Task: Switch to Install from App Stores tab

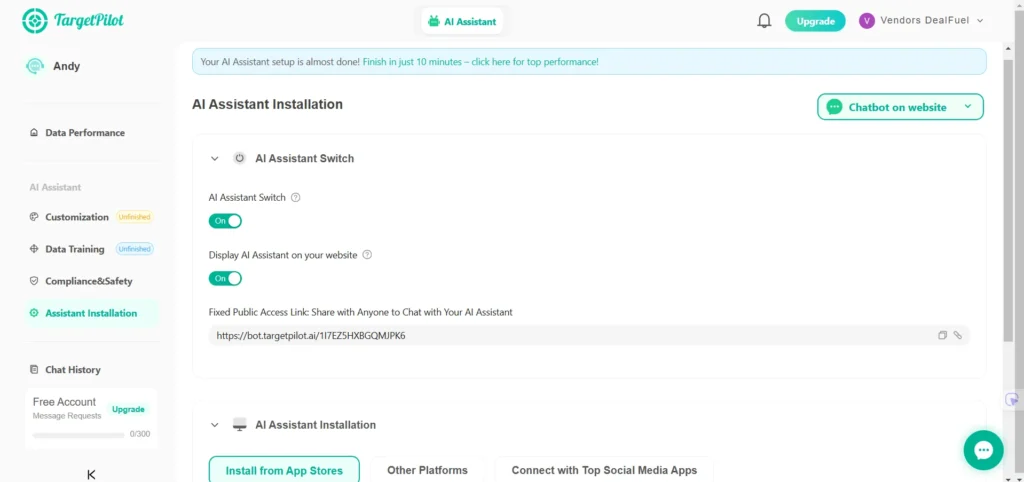Action: pyautogui.click(x=284, y=470)
